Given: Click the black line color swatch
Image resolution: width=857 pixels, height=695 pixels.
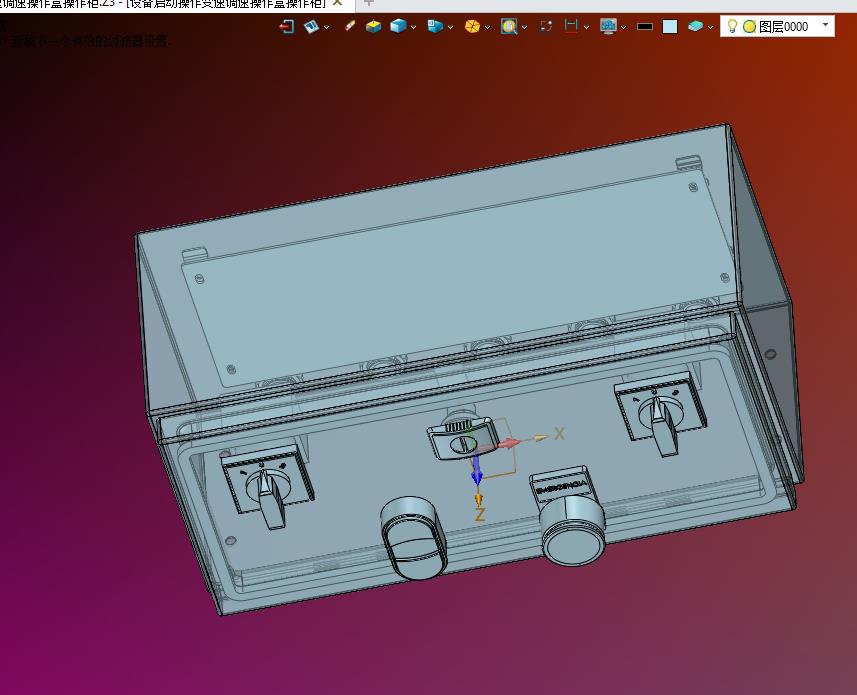Looking at the screenshot, I should (x=645, y=26).
